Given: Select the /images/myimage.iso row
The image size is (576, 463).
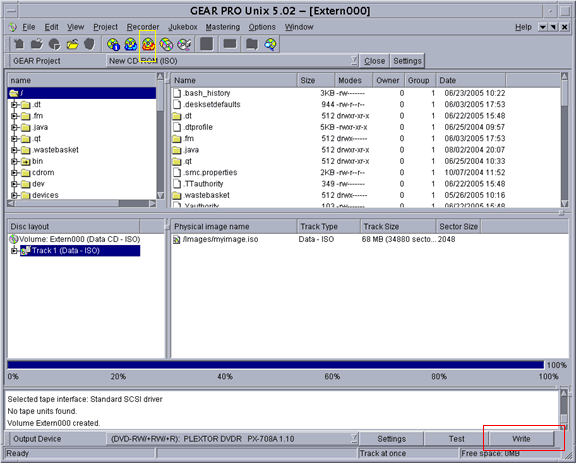Looking at the screenshot, I should coord(369,240).
